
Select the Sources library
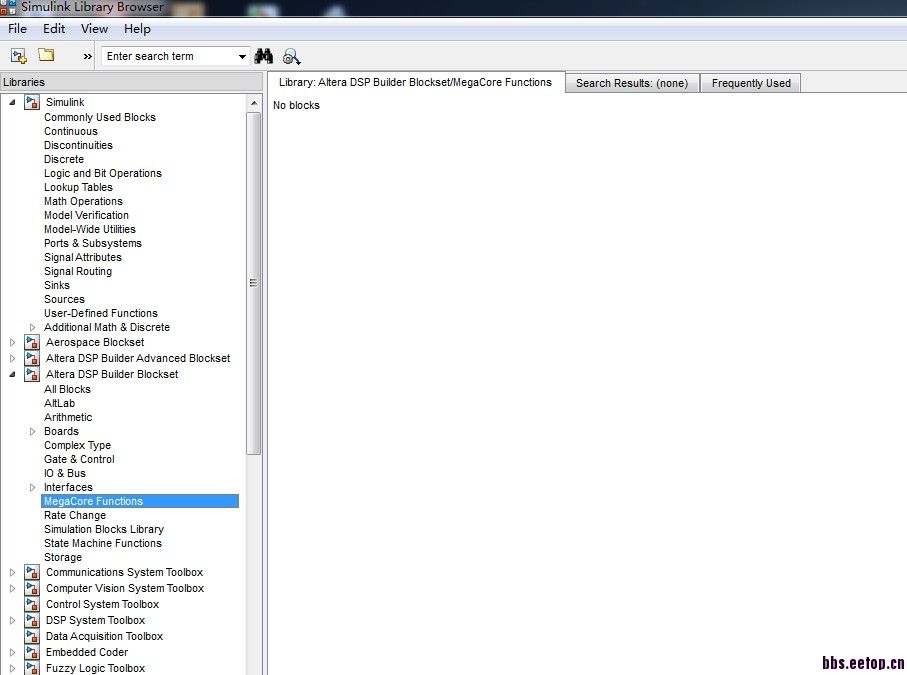pyautogui.click(x=64, y=299)
